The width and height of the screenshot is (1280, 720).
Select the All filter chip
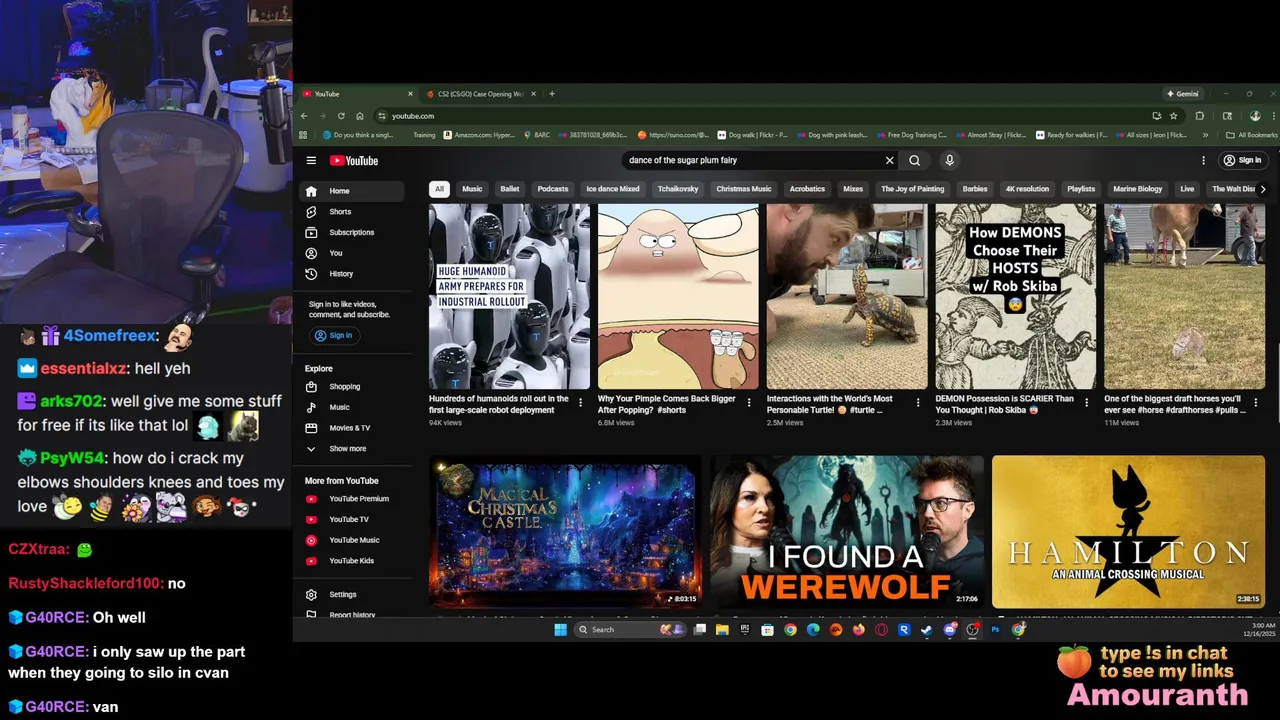(x=439, y=189)
